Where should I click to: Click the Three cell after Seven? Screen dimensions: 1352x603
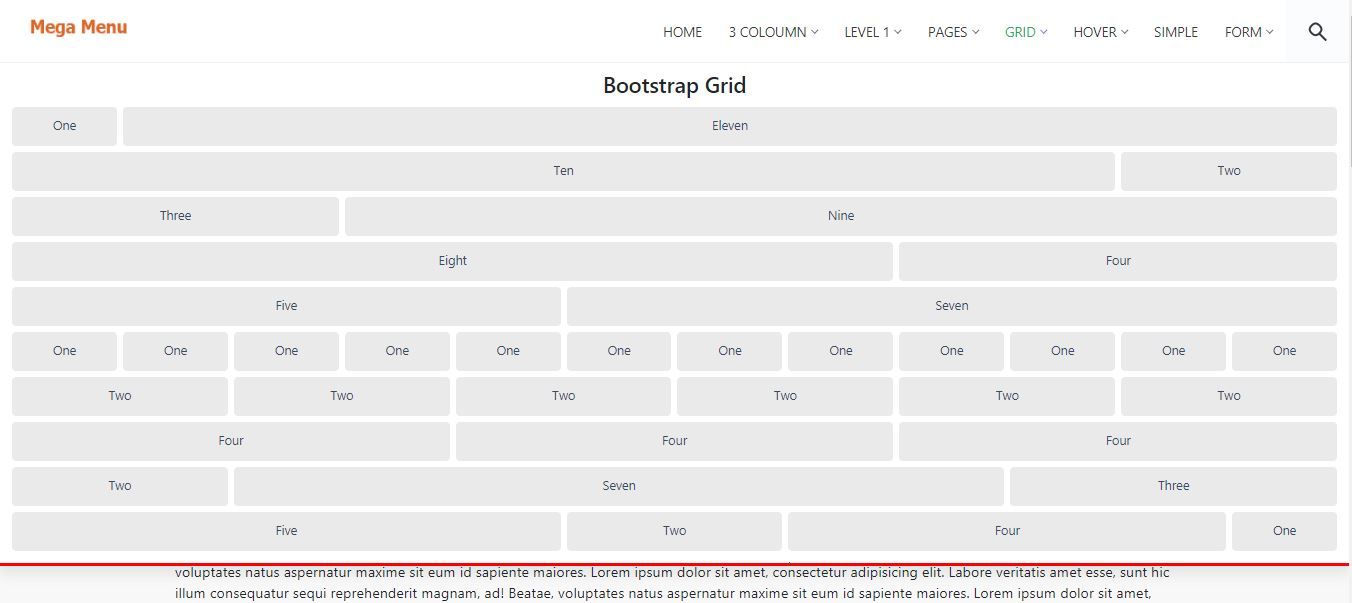1173,486
